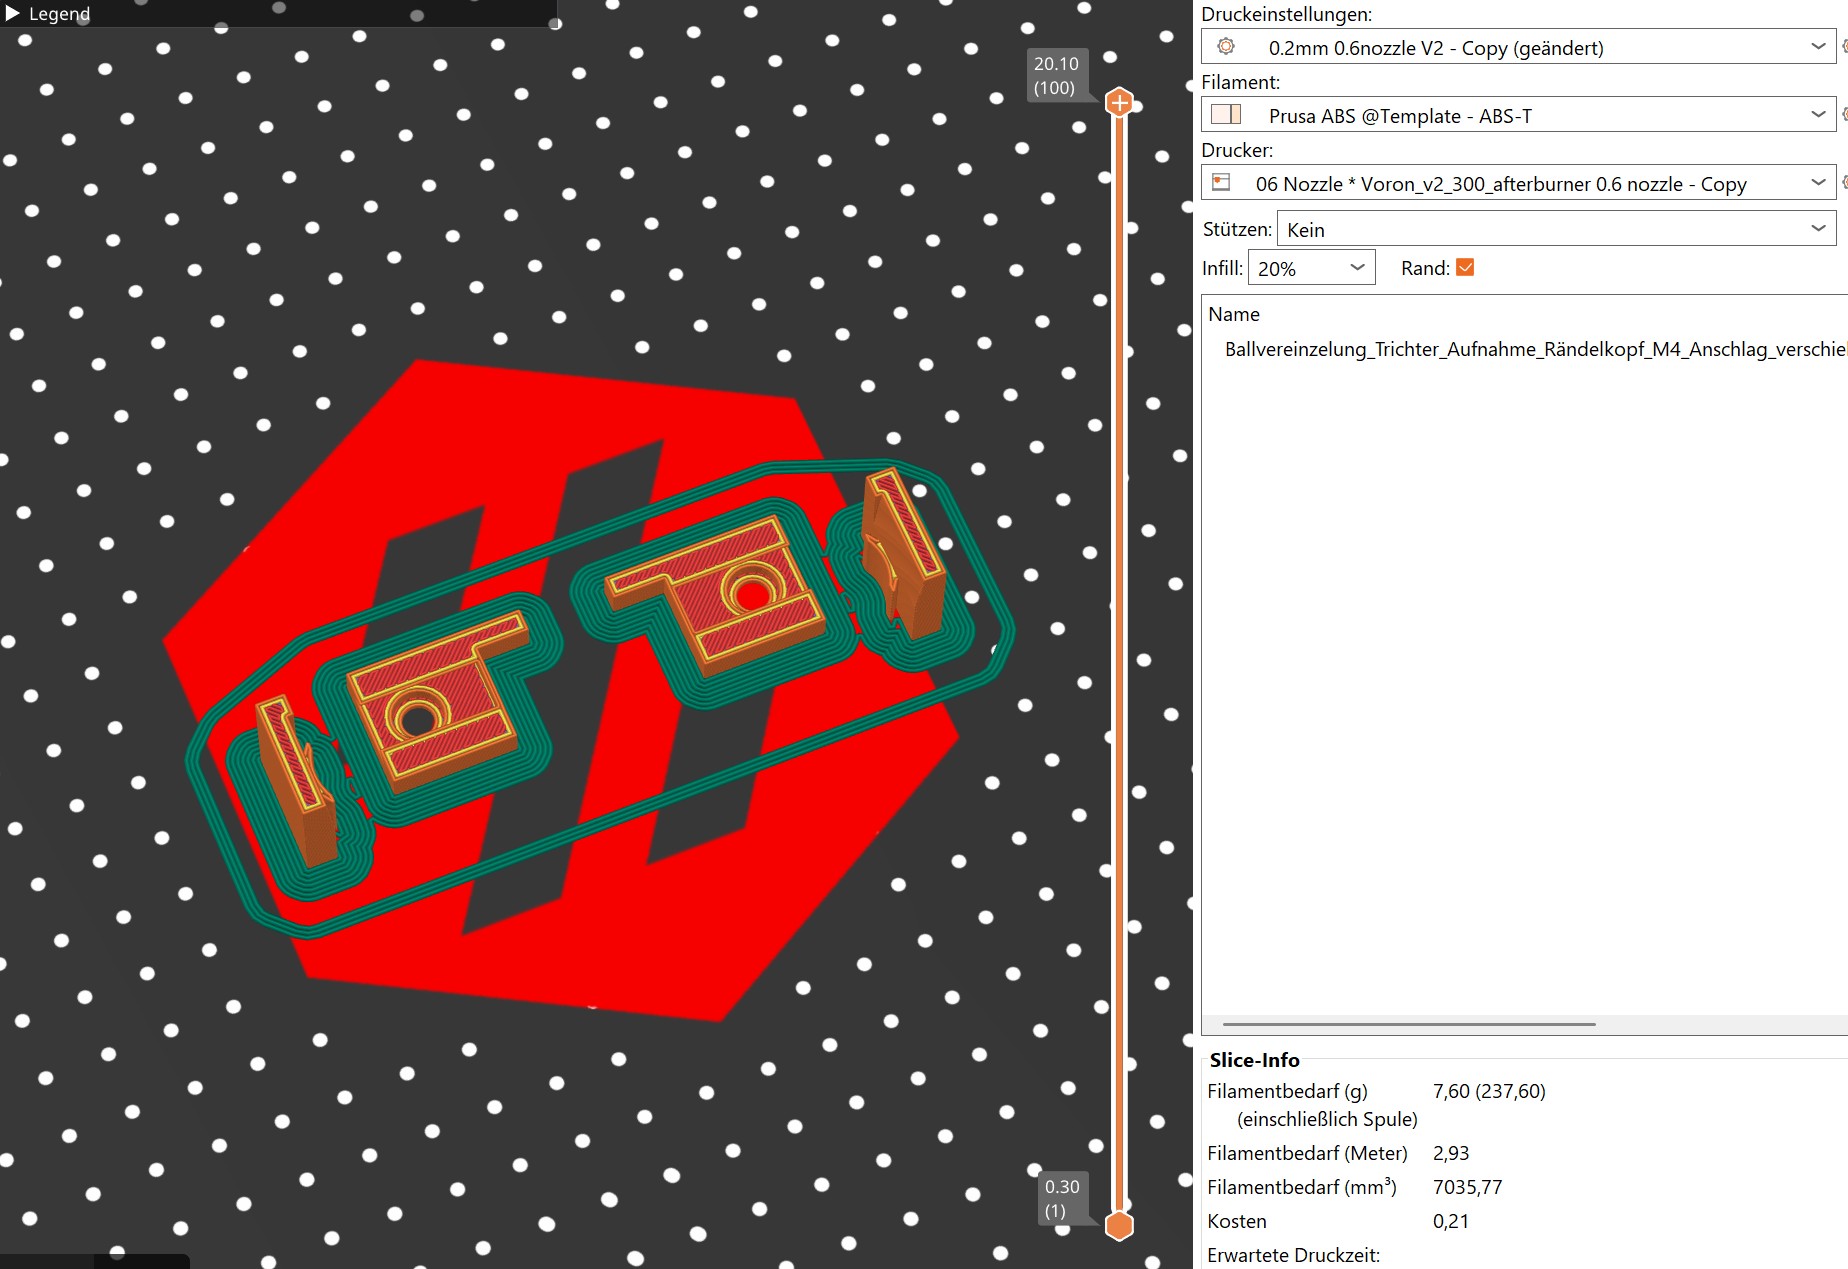Click the printer preset icon
This screenshot has width=1848, height=1269.
pyautogui.click(x=1221, y=182)
